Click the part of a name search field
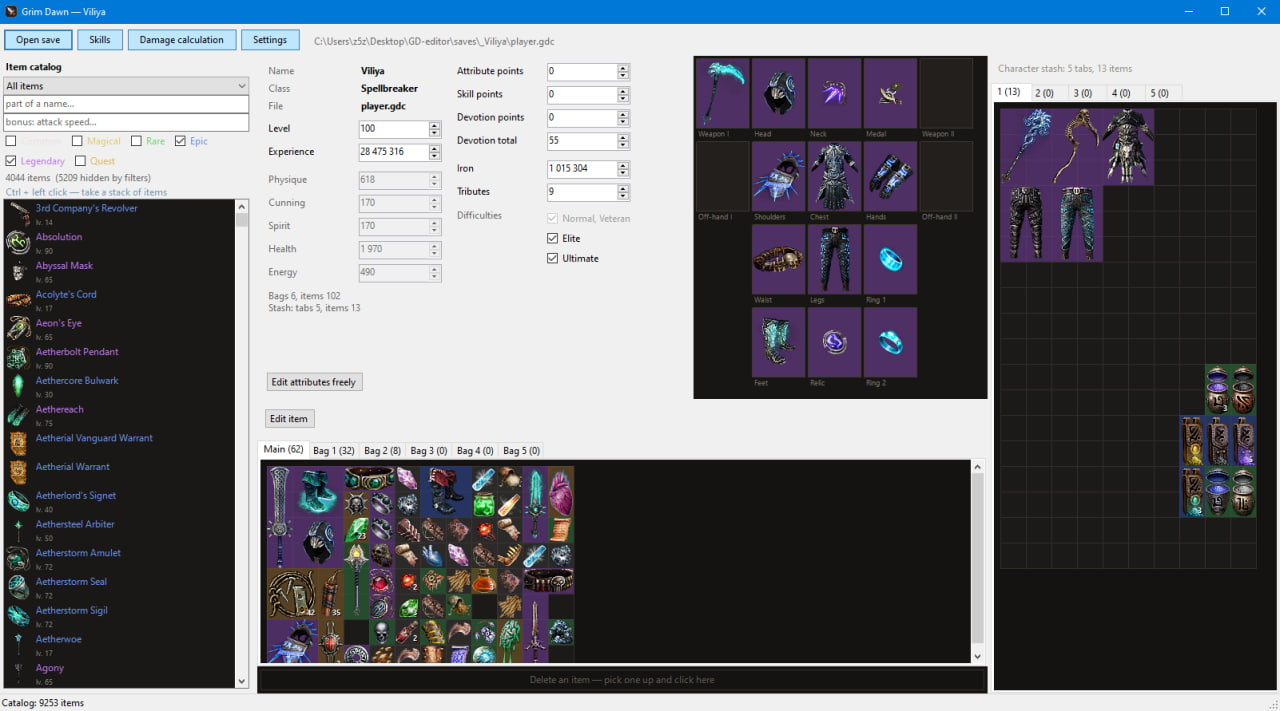Viewport: 1280px width, 711px height. (x=126, y=104)
